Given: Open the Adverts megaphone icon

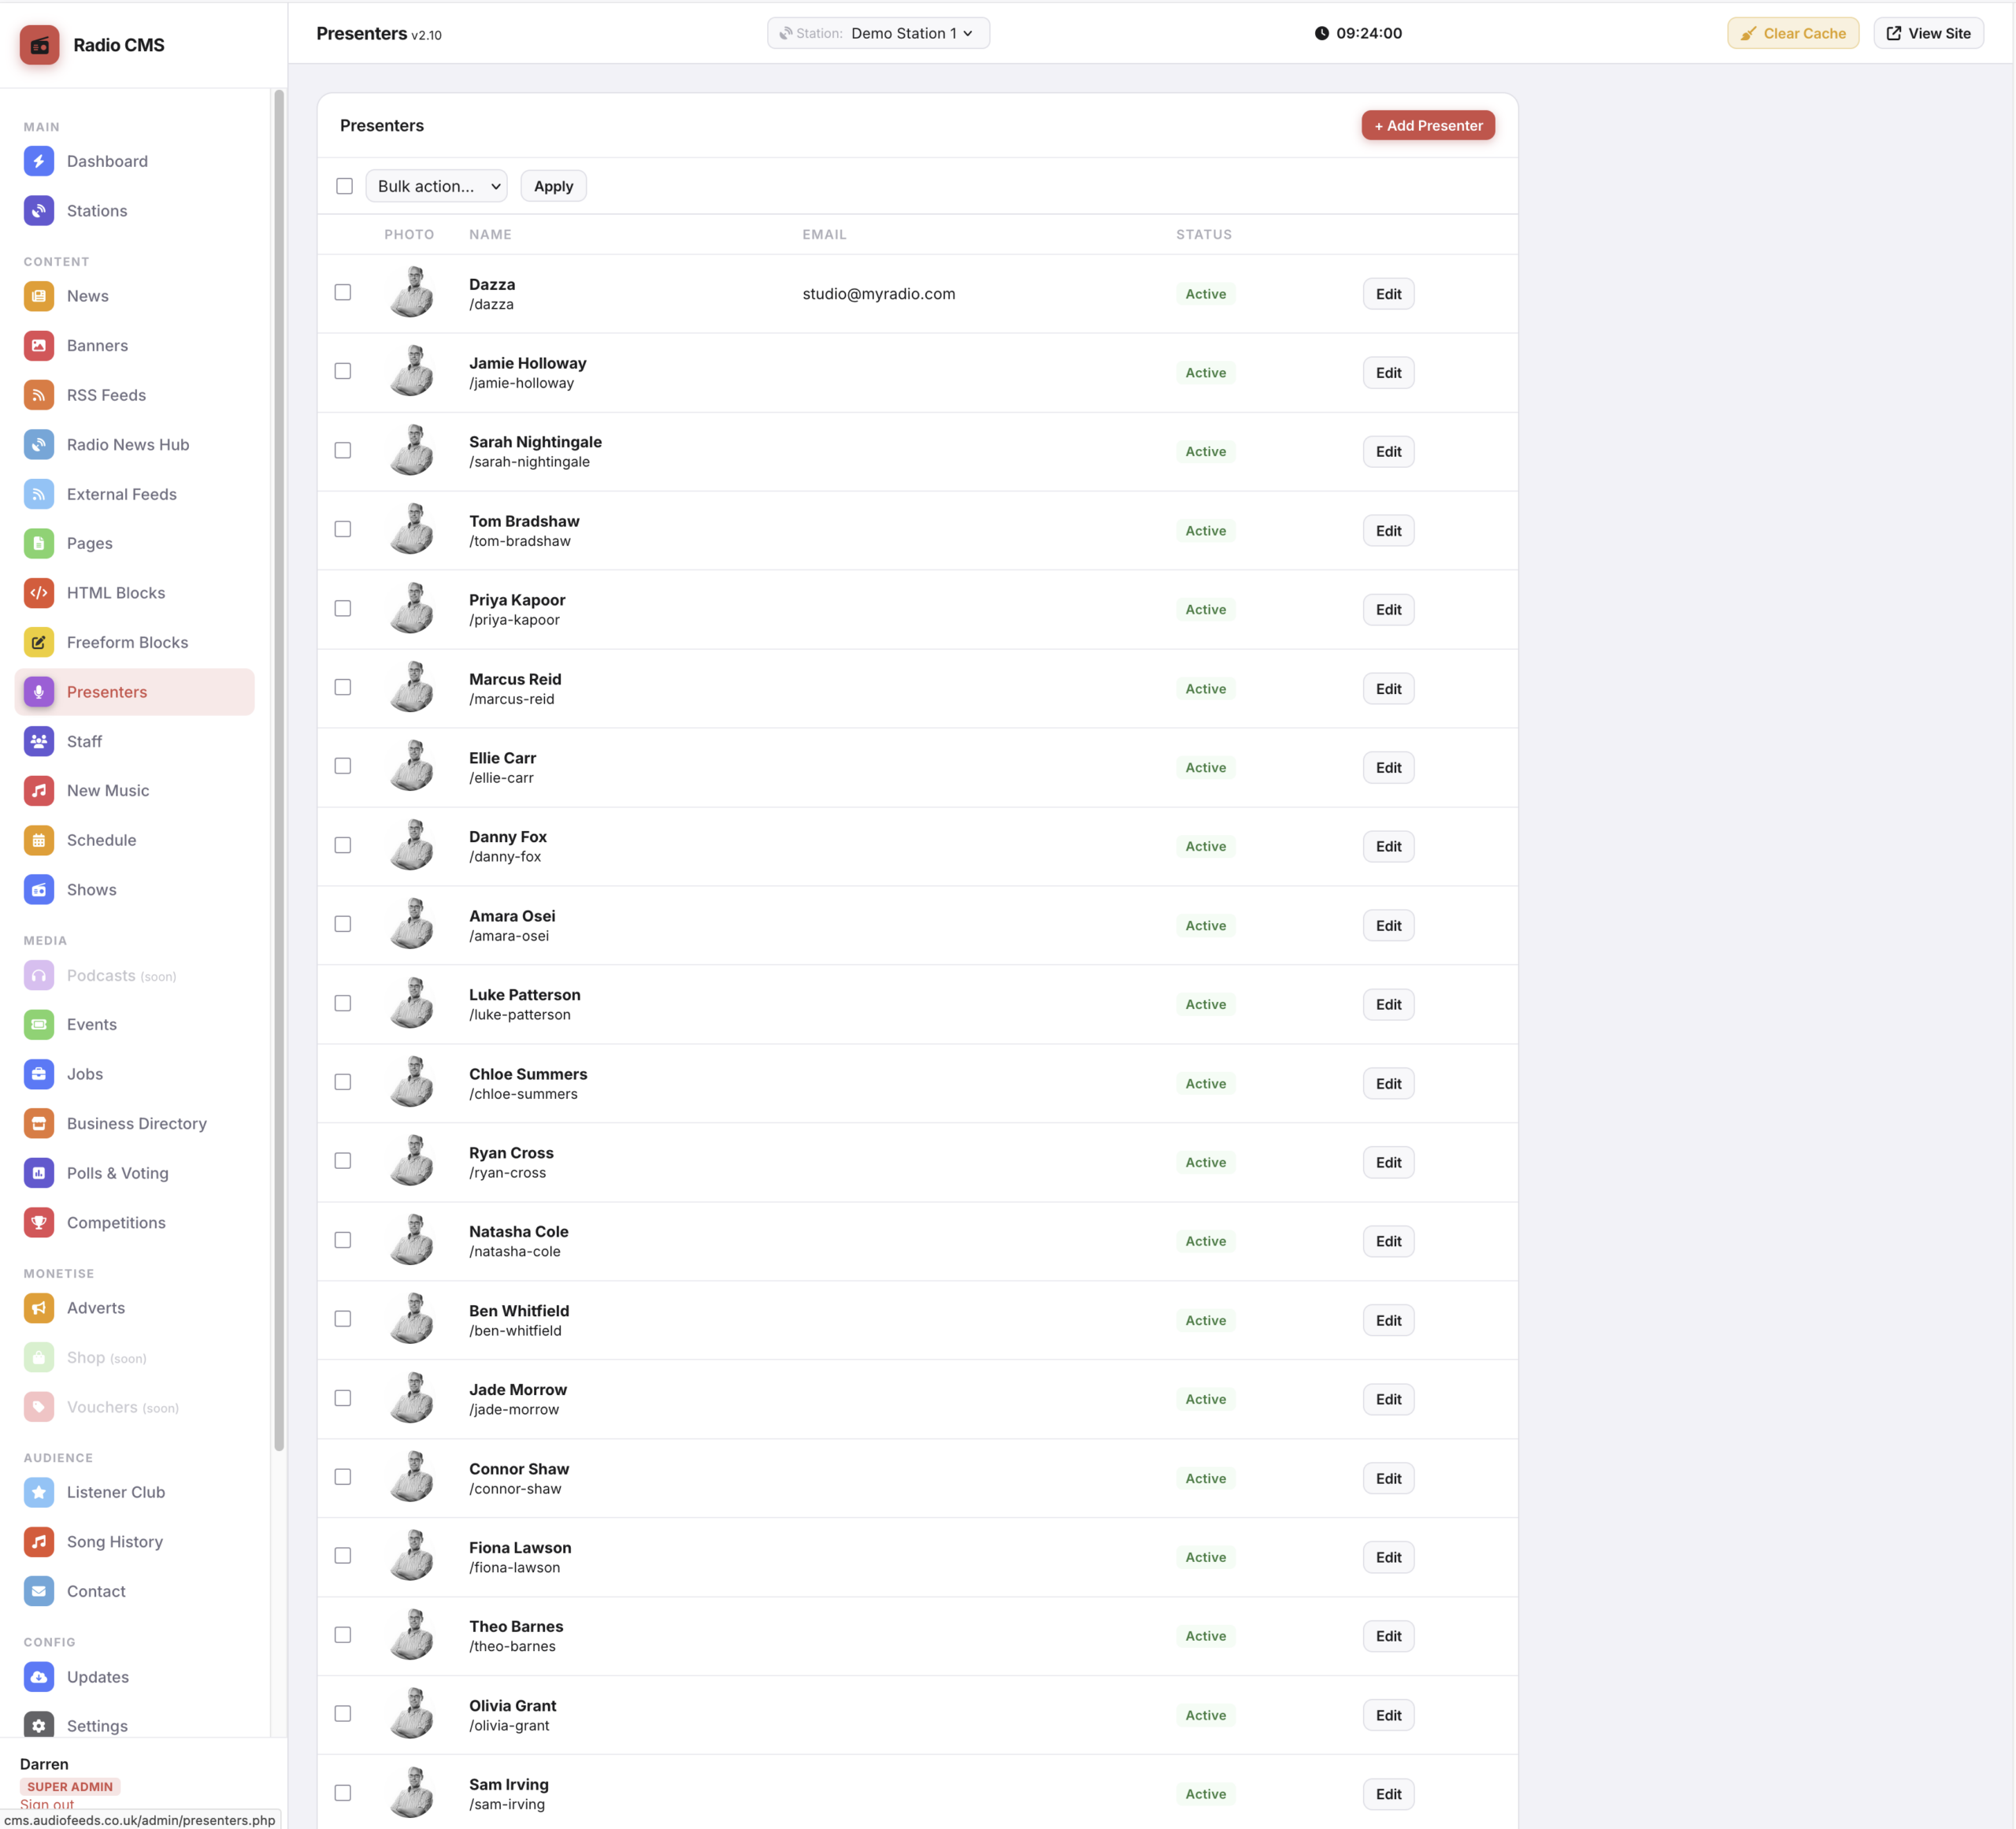Looking at the screenshot, I should tap(39, 1308).
